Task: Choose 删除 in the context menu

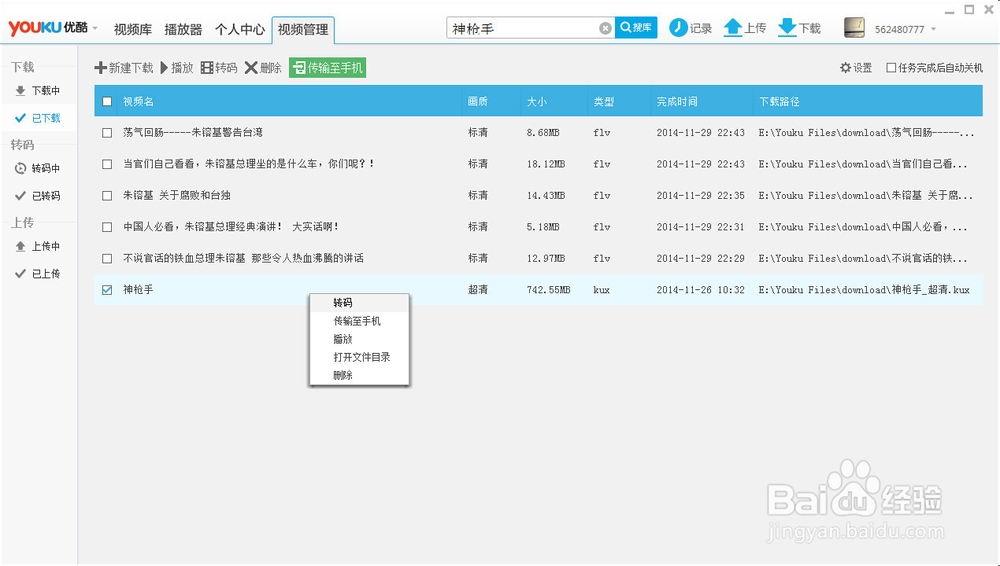Action: [359, 375]
